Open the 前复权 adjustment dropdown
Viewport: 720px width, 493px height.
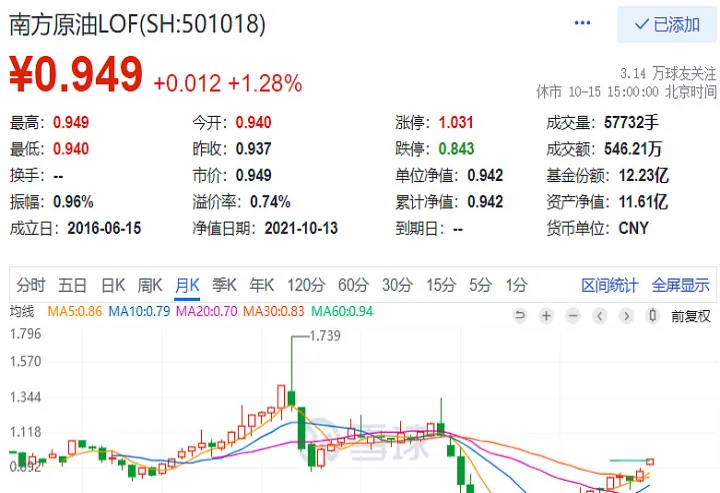[691, 316]
